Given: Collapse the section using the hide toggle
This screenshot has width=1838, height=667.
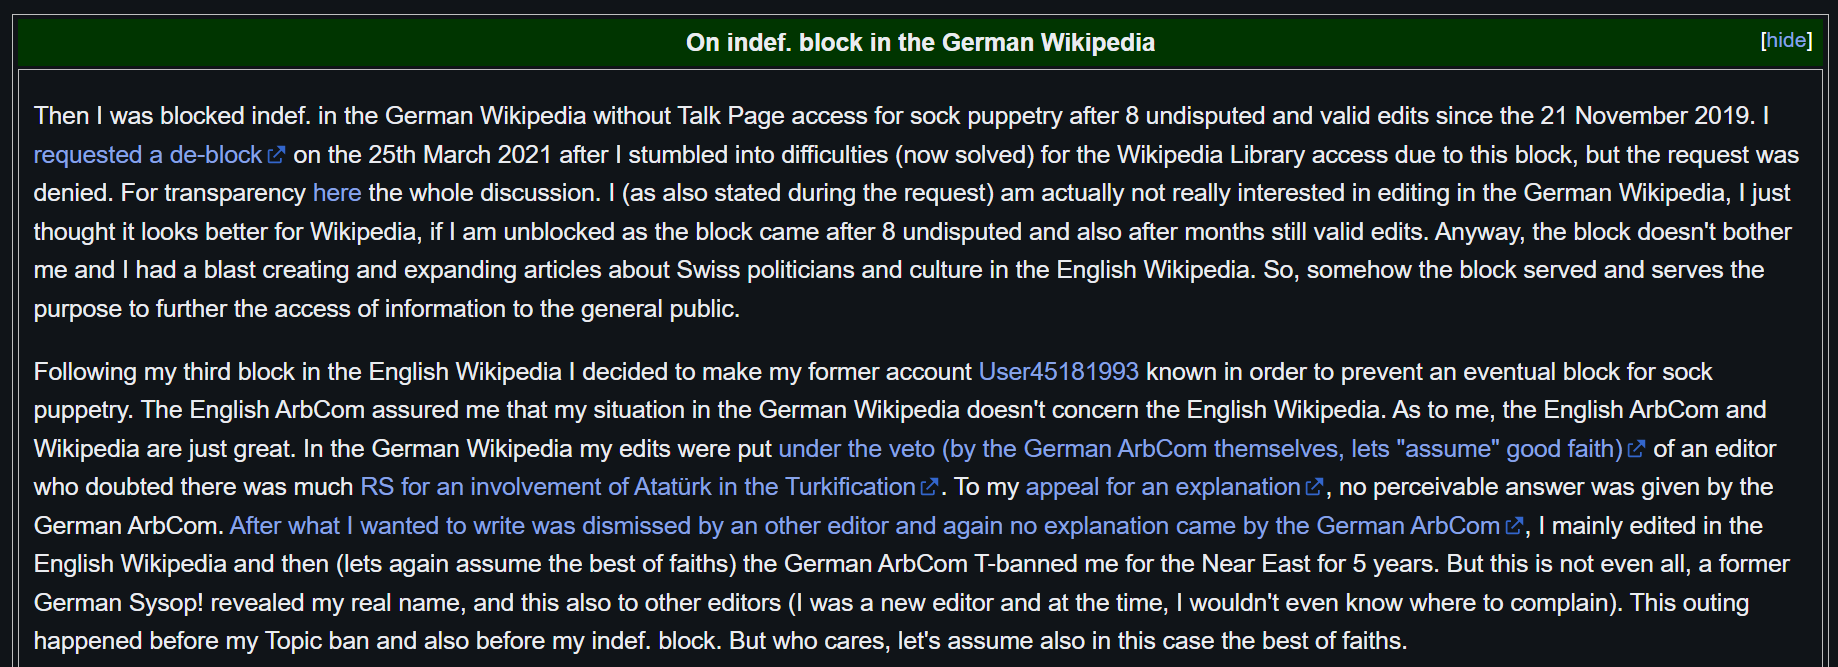Looking at the screenshot, I should (1786, 40).
